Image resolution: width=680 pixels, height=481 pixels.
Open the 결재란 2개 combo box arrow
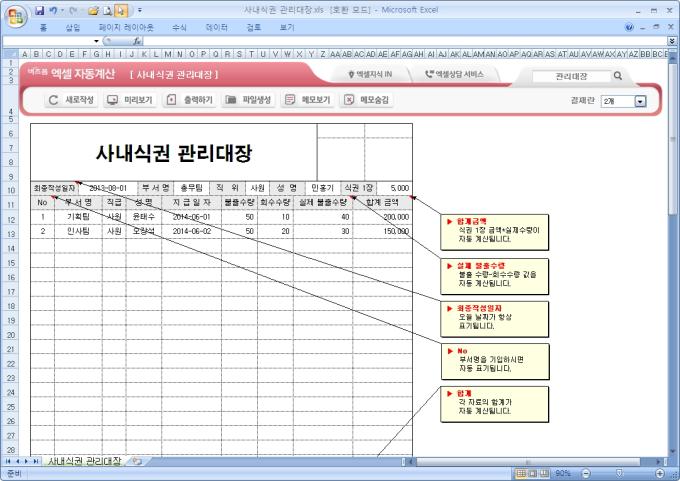tap(640, 101)
